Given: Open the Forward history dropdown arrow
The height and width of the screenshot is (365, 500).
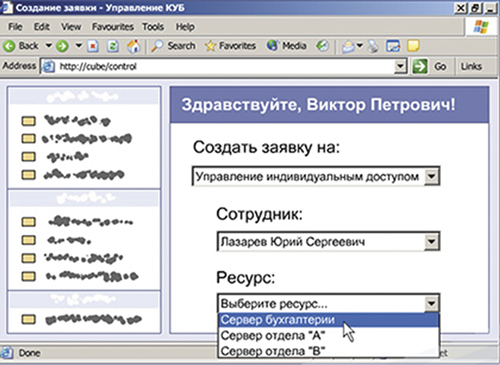Looking at the screenshot, I should 79,45.
